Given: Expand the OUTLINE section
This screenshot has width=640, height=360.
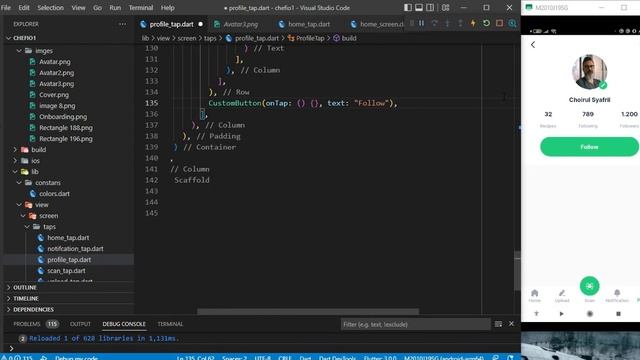Looking at the screenshot, I should [x=24, y=287].
